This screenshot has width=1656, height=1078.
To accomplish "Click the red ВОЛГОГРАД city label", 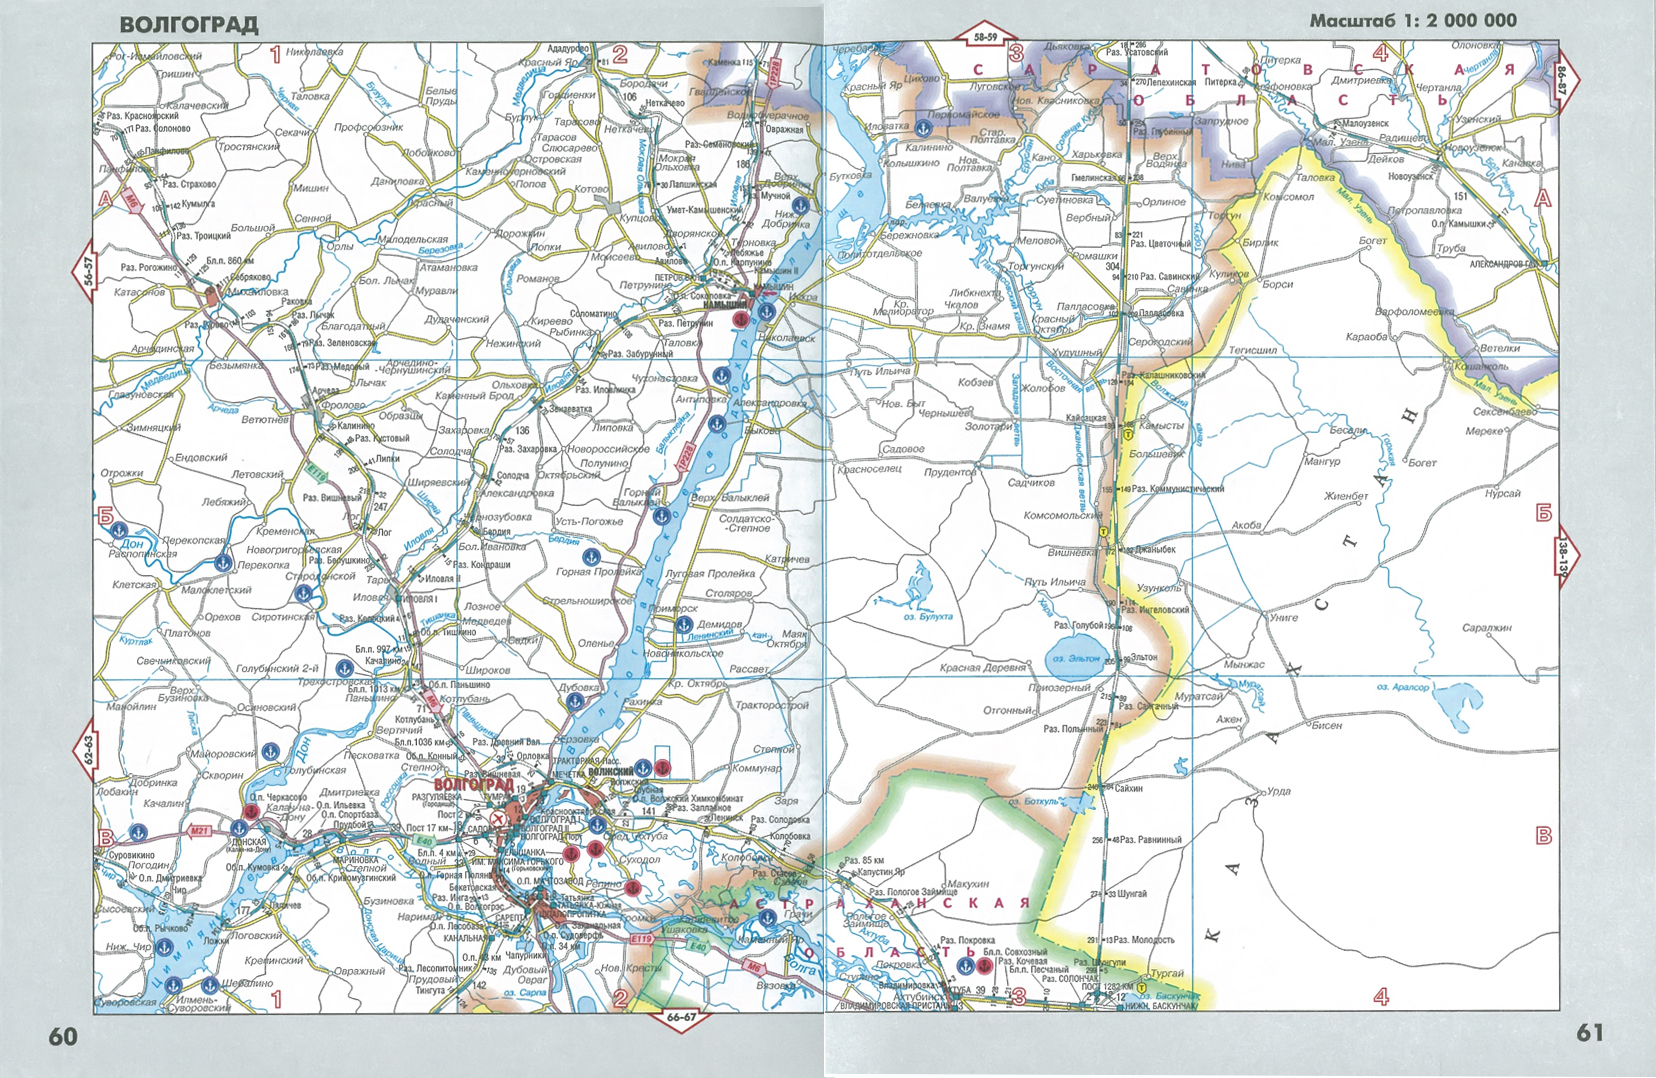I will tap(475, 786).
